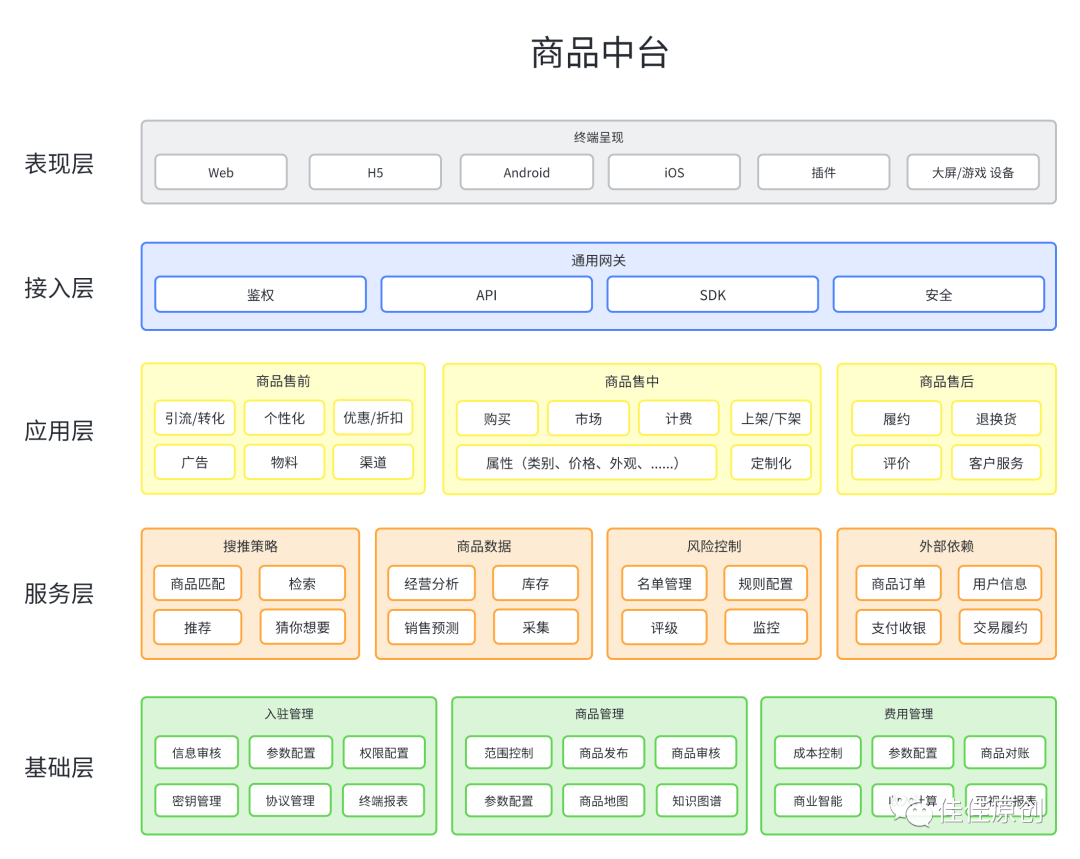Click the 成本控制 box in 费用管理
This screenshot has height=859, width=1080.
(x=817, y=753)
